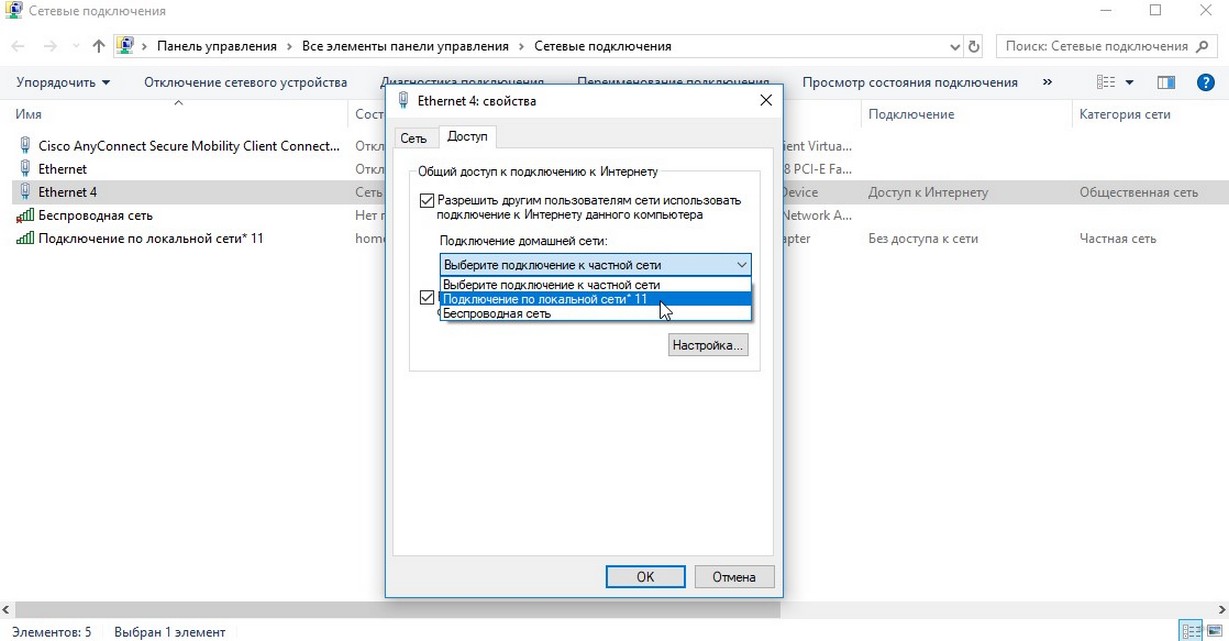This screenshot has height=641, width=1229.
Task: Select the Ethernet connection name
Action: 62,169
